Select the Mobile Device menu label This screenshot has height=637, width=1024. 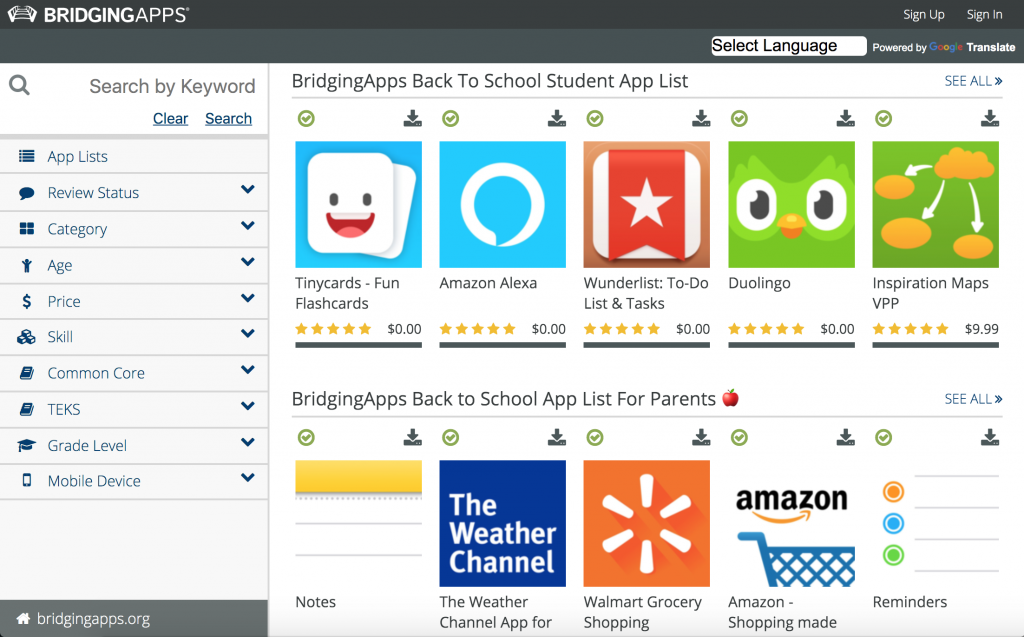pos(94,481)
